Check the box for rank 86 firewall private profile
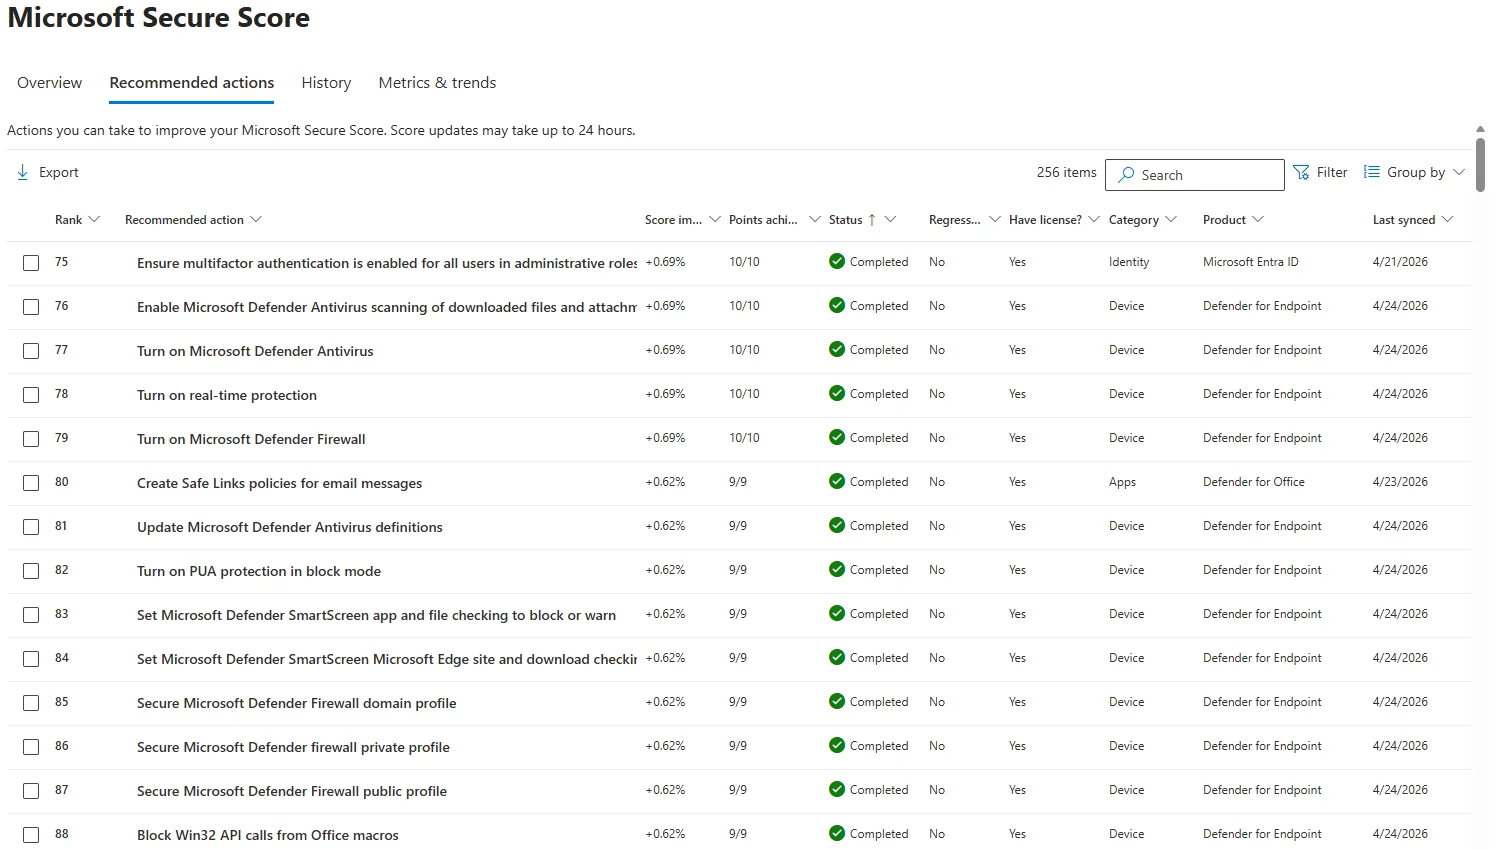 pos(31,747)
